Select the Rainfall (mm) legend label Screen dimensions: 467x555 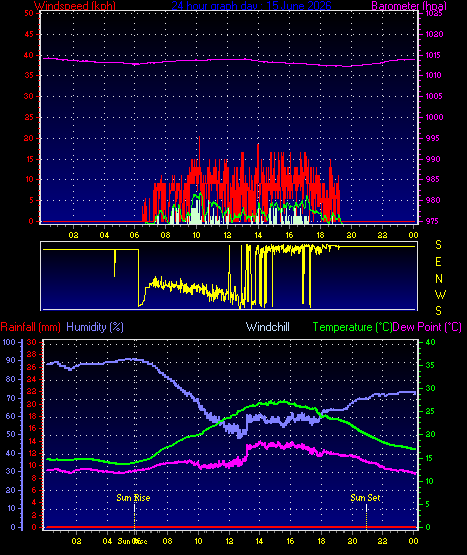point(30,327)
